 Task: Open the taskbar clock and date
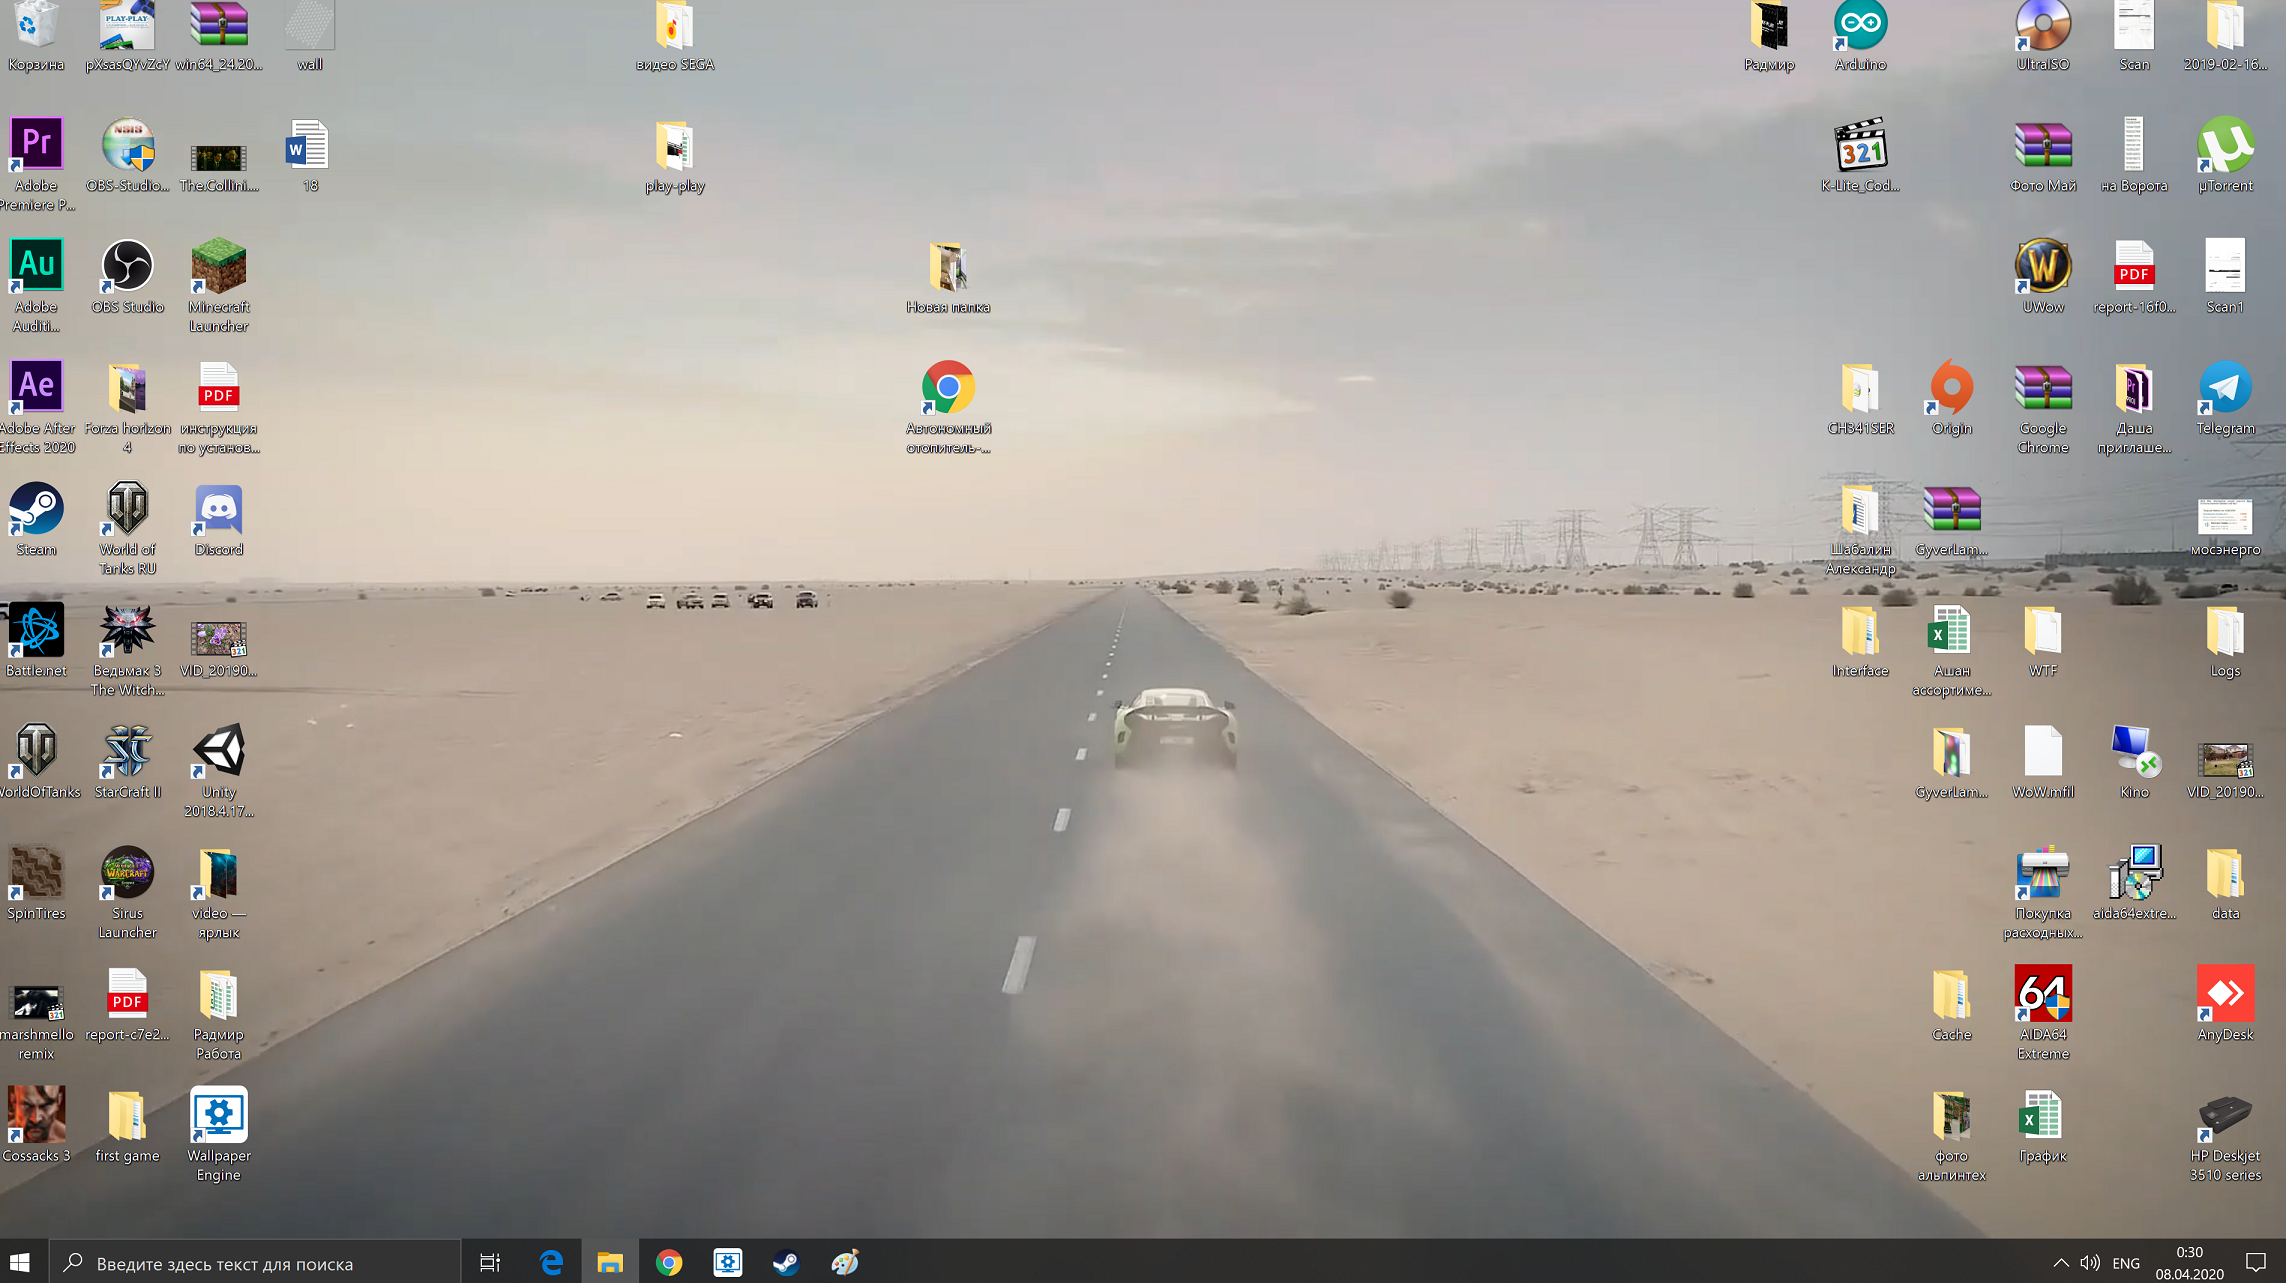(x=2189, y=1263)
